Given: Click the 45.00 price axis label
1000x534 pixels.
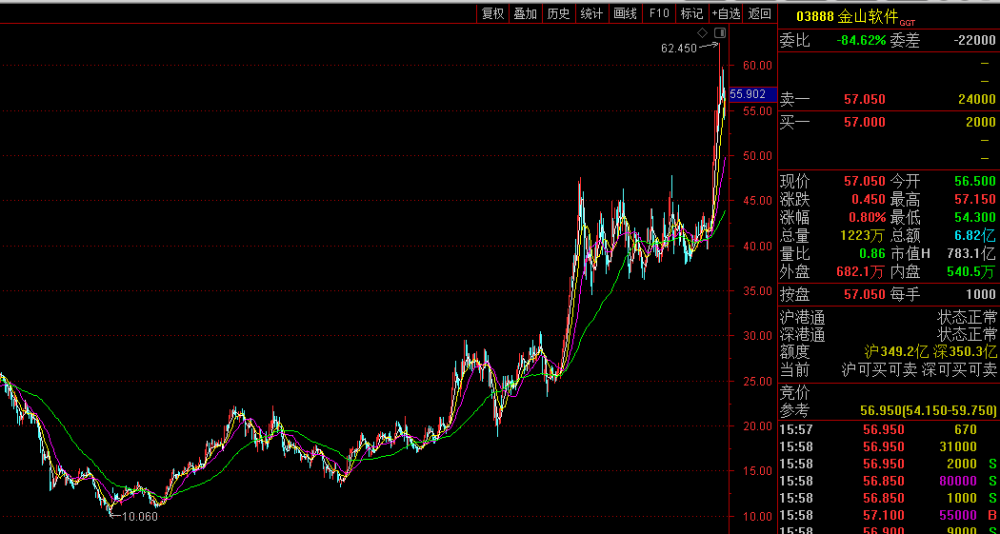Looking at the screenshot, I should pos(756,201).
